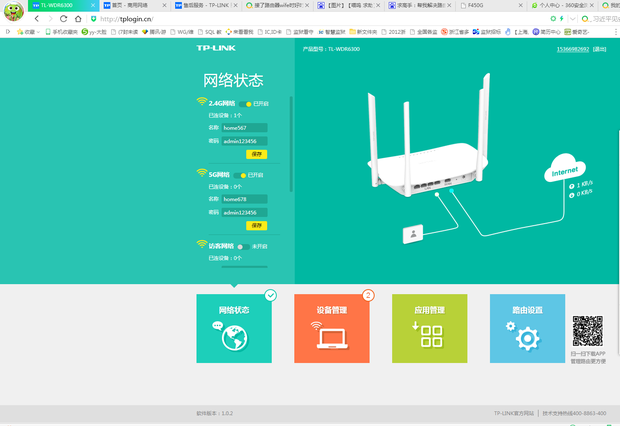Image resolution: width=620 pixels, height=426 pixels.
Task: Edit the 5G password field
Action: pyautogui.click(x=244, y=212)
